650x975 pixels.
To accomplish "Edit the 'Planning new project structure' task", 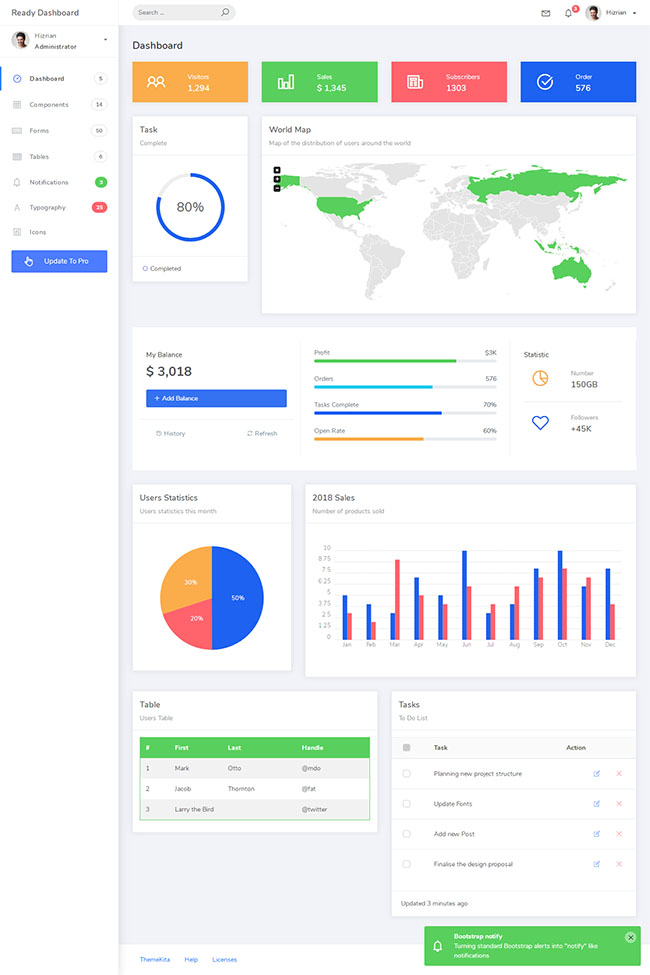I will click(597, 773).
